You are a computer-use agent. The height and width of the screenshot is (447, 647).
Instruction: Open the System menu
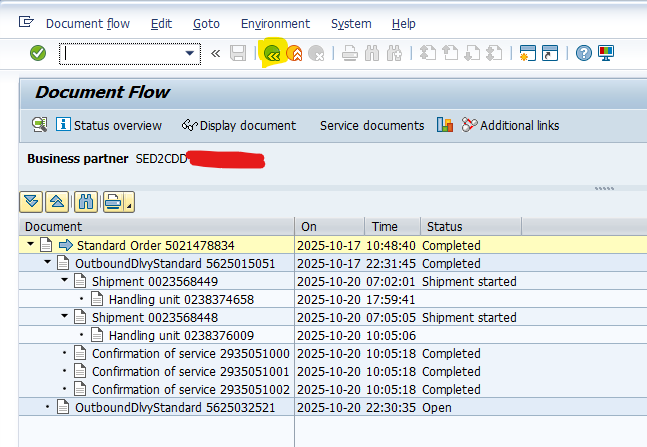(x=351, y=24)
